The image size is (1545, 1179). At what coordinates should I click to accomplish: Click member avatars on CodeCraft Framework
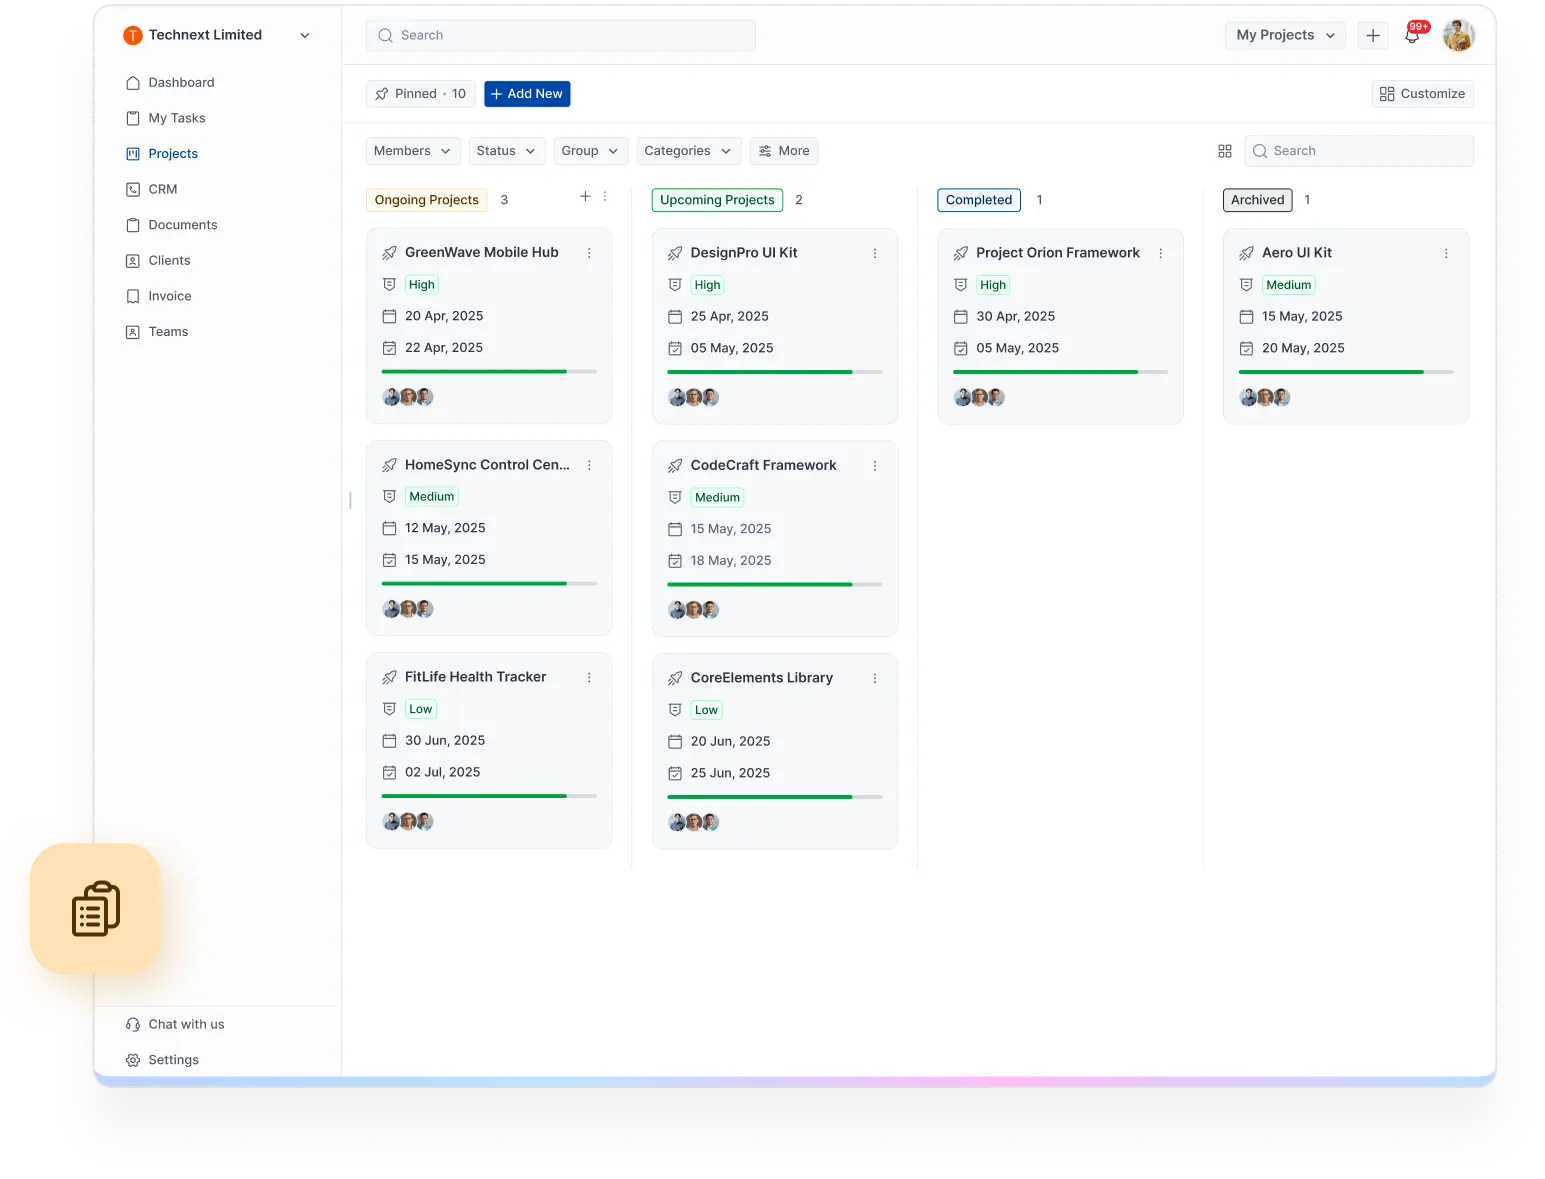click(694, 610)
